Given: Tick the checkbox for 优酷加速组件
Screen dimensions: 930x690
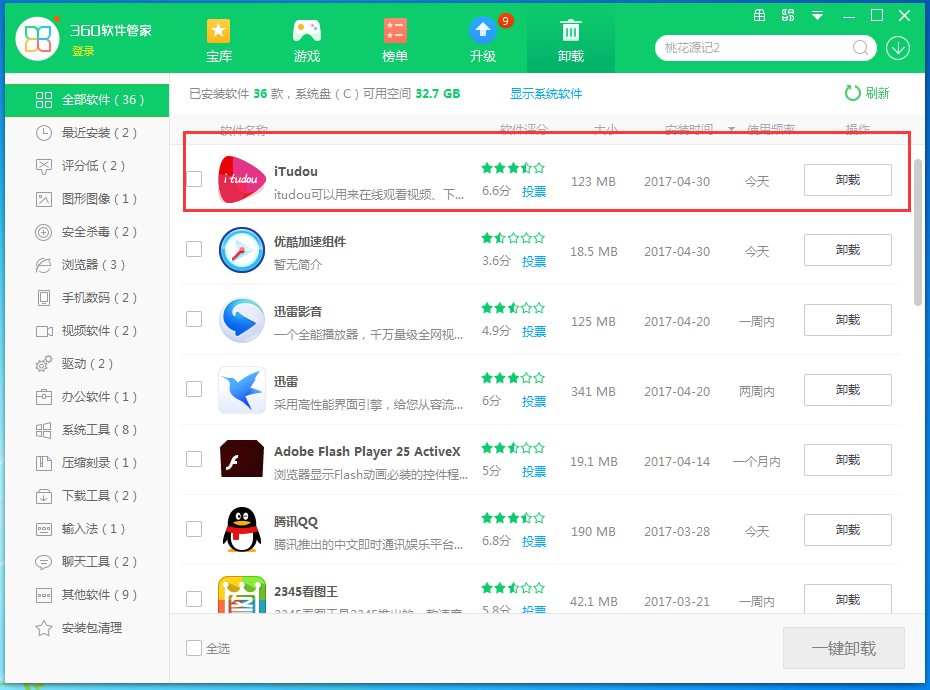Looking at the screenshot, I should click(194, 249).
